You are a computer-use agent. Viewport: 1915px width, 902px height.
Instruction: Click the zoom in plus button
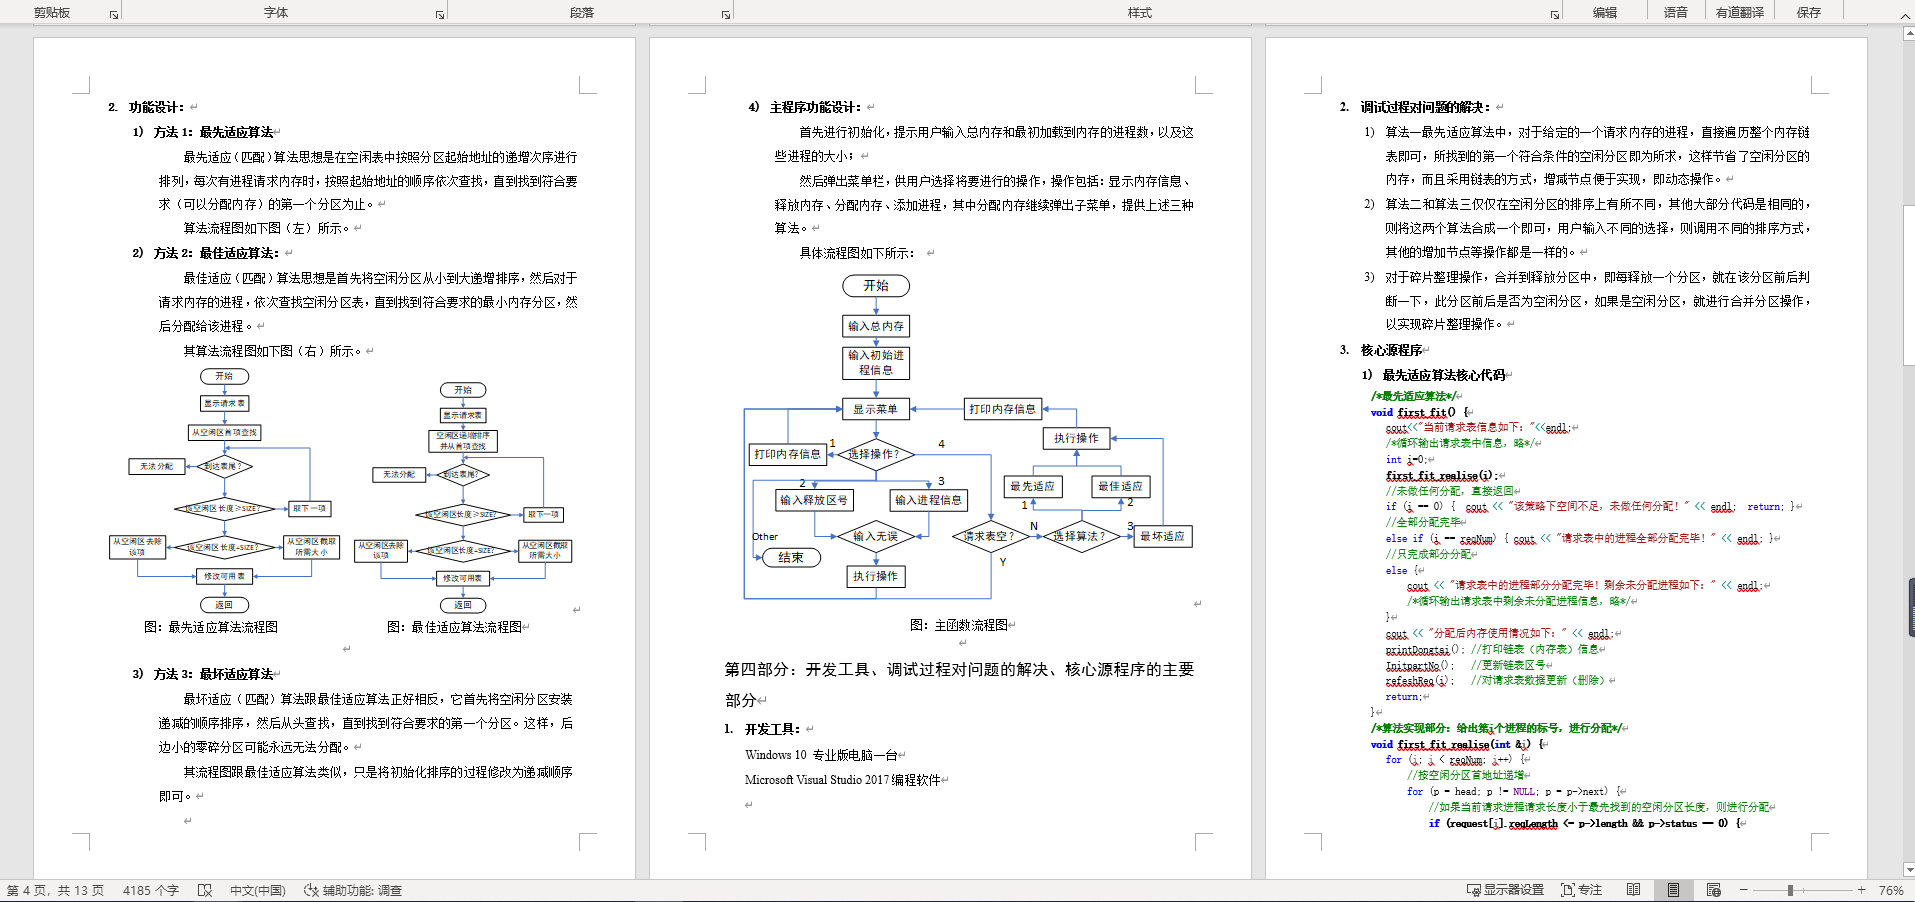(x=1861, y=890)
